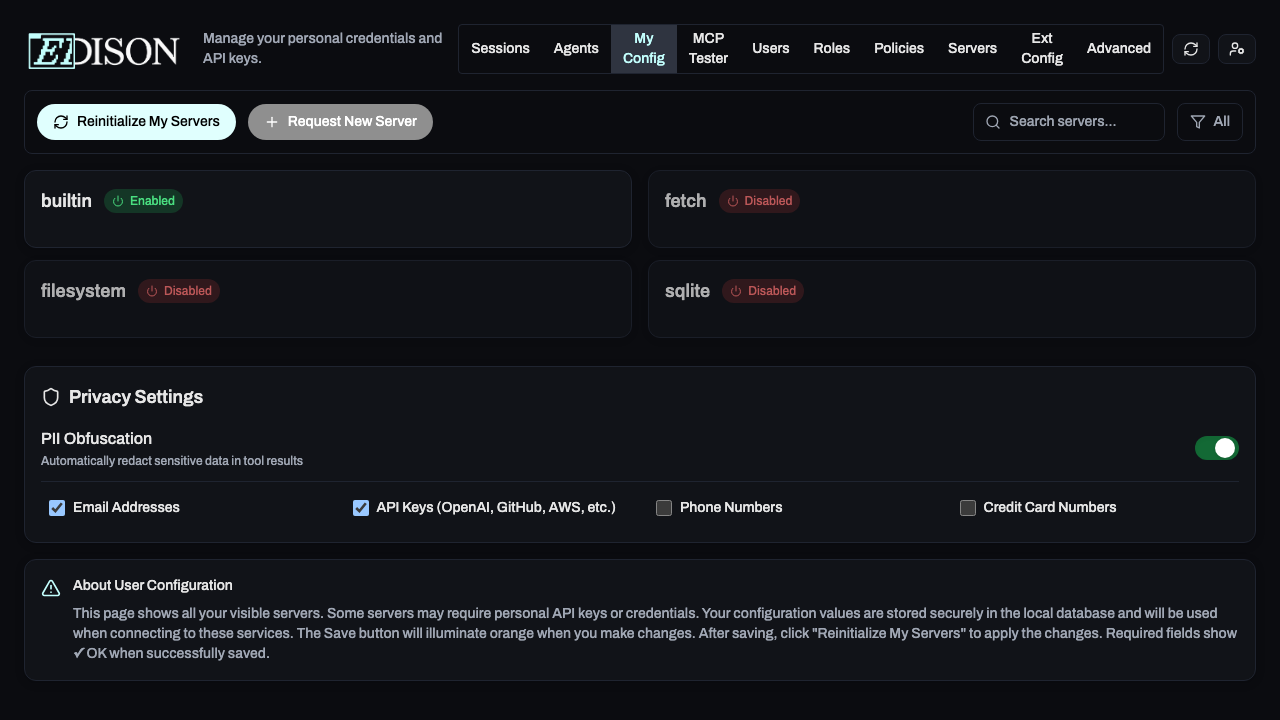Open the Policies section
This screenshot has width=1280, height=720.
(x=898, y=48)
